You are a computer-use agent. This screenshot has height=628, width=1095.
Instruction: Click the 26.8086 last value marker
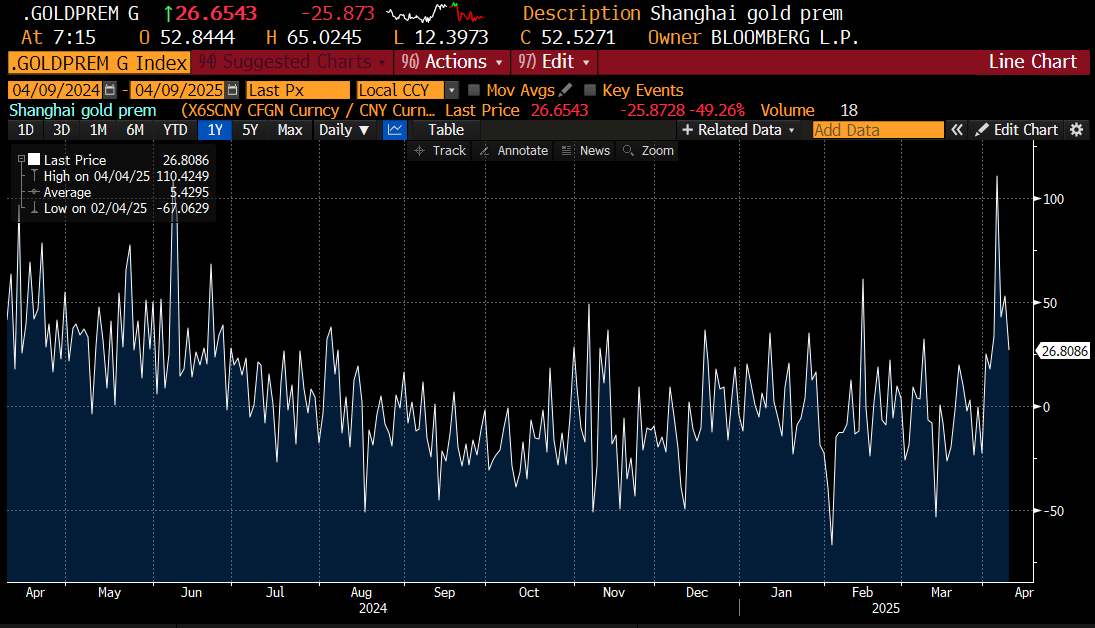(x=1063, y=351)
